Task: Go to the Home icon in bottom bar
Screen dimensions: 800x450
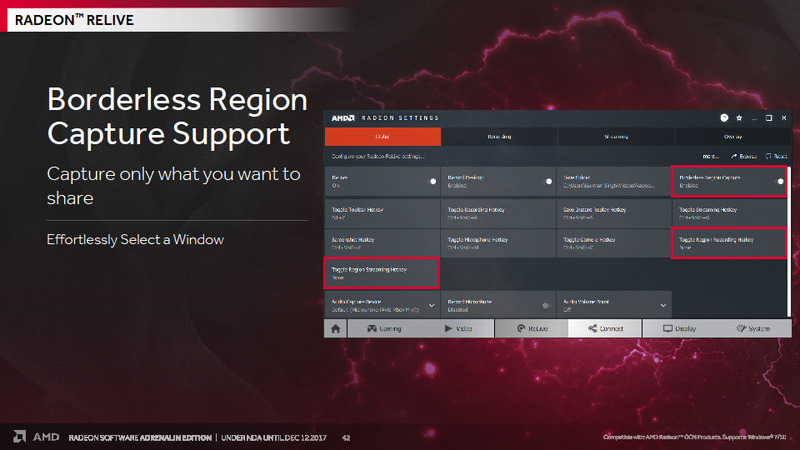Action: [x=336, y=329]
